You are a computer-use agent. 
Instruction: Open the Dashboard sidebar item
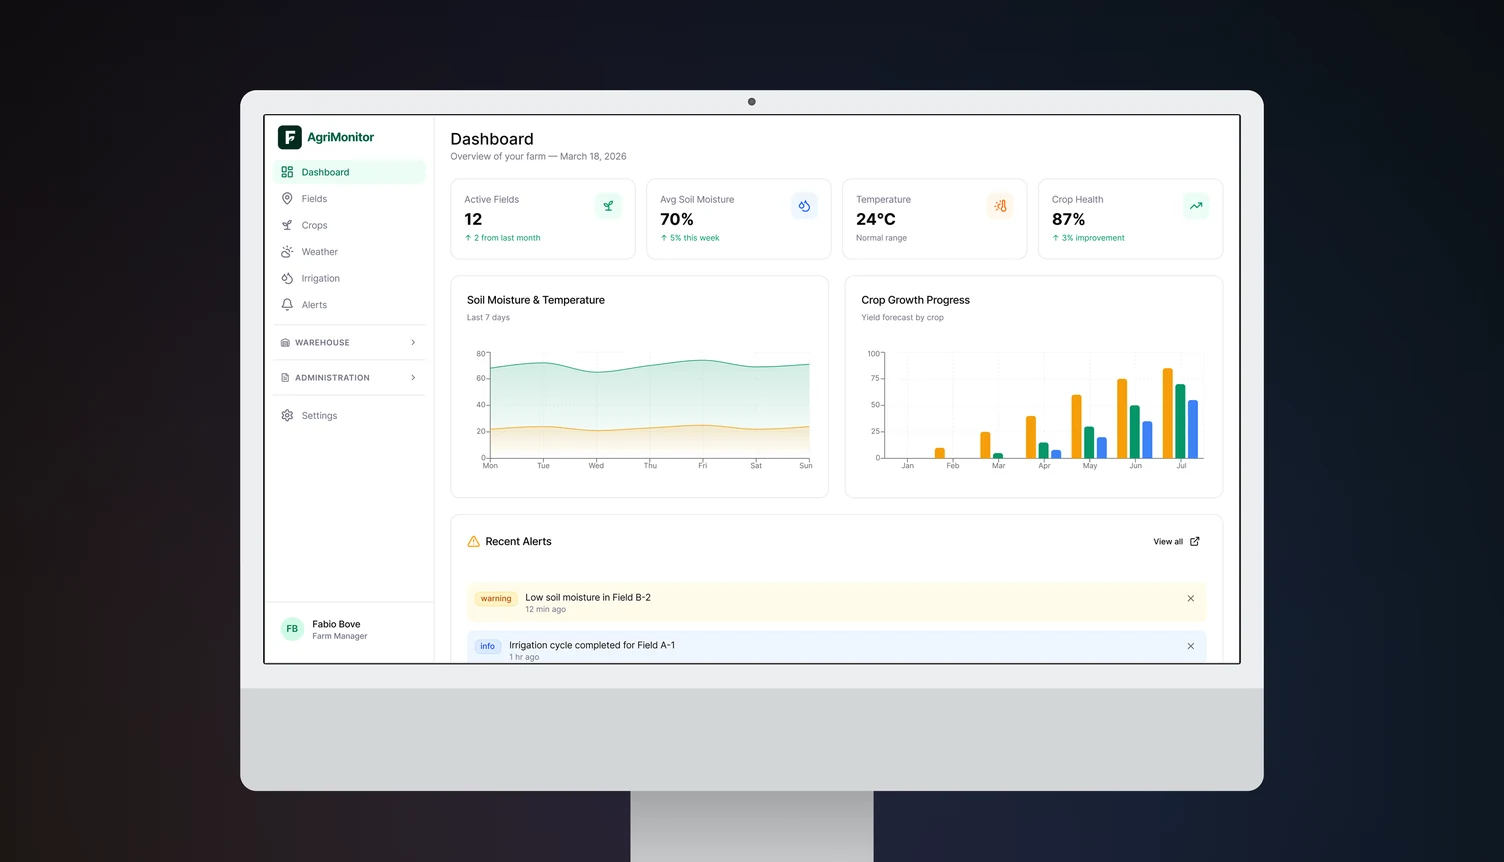(349, 172)
